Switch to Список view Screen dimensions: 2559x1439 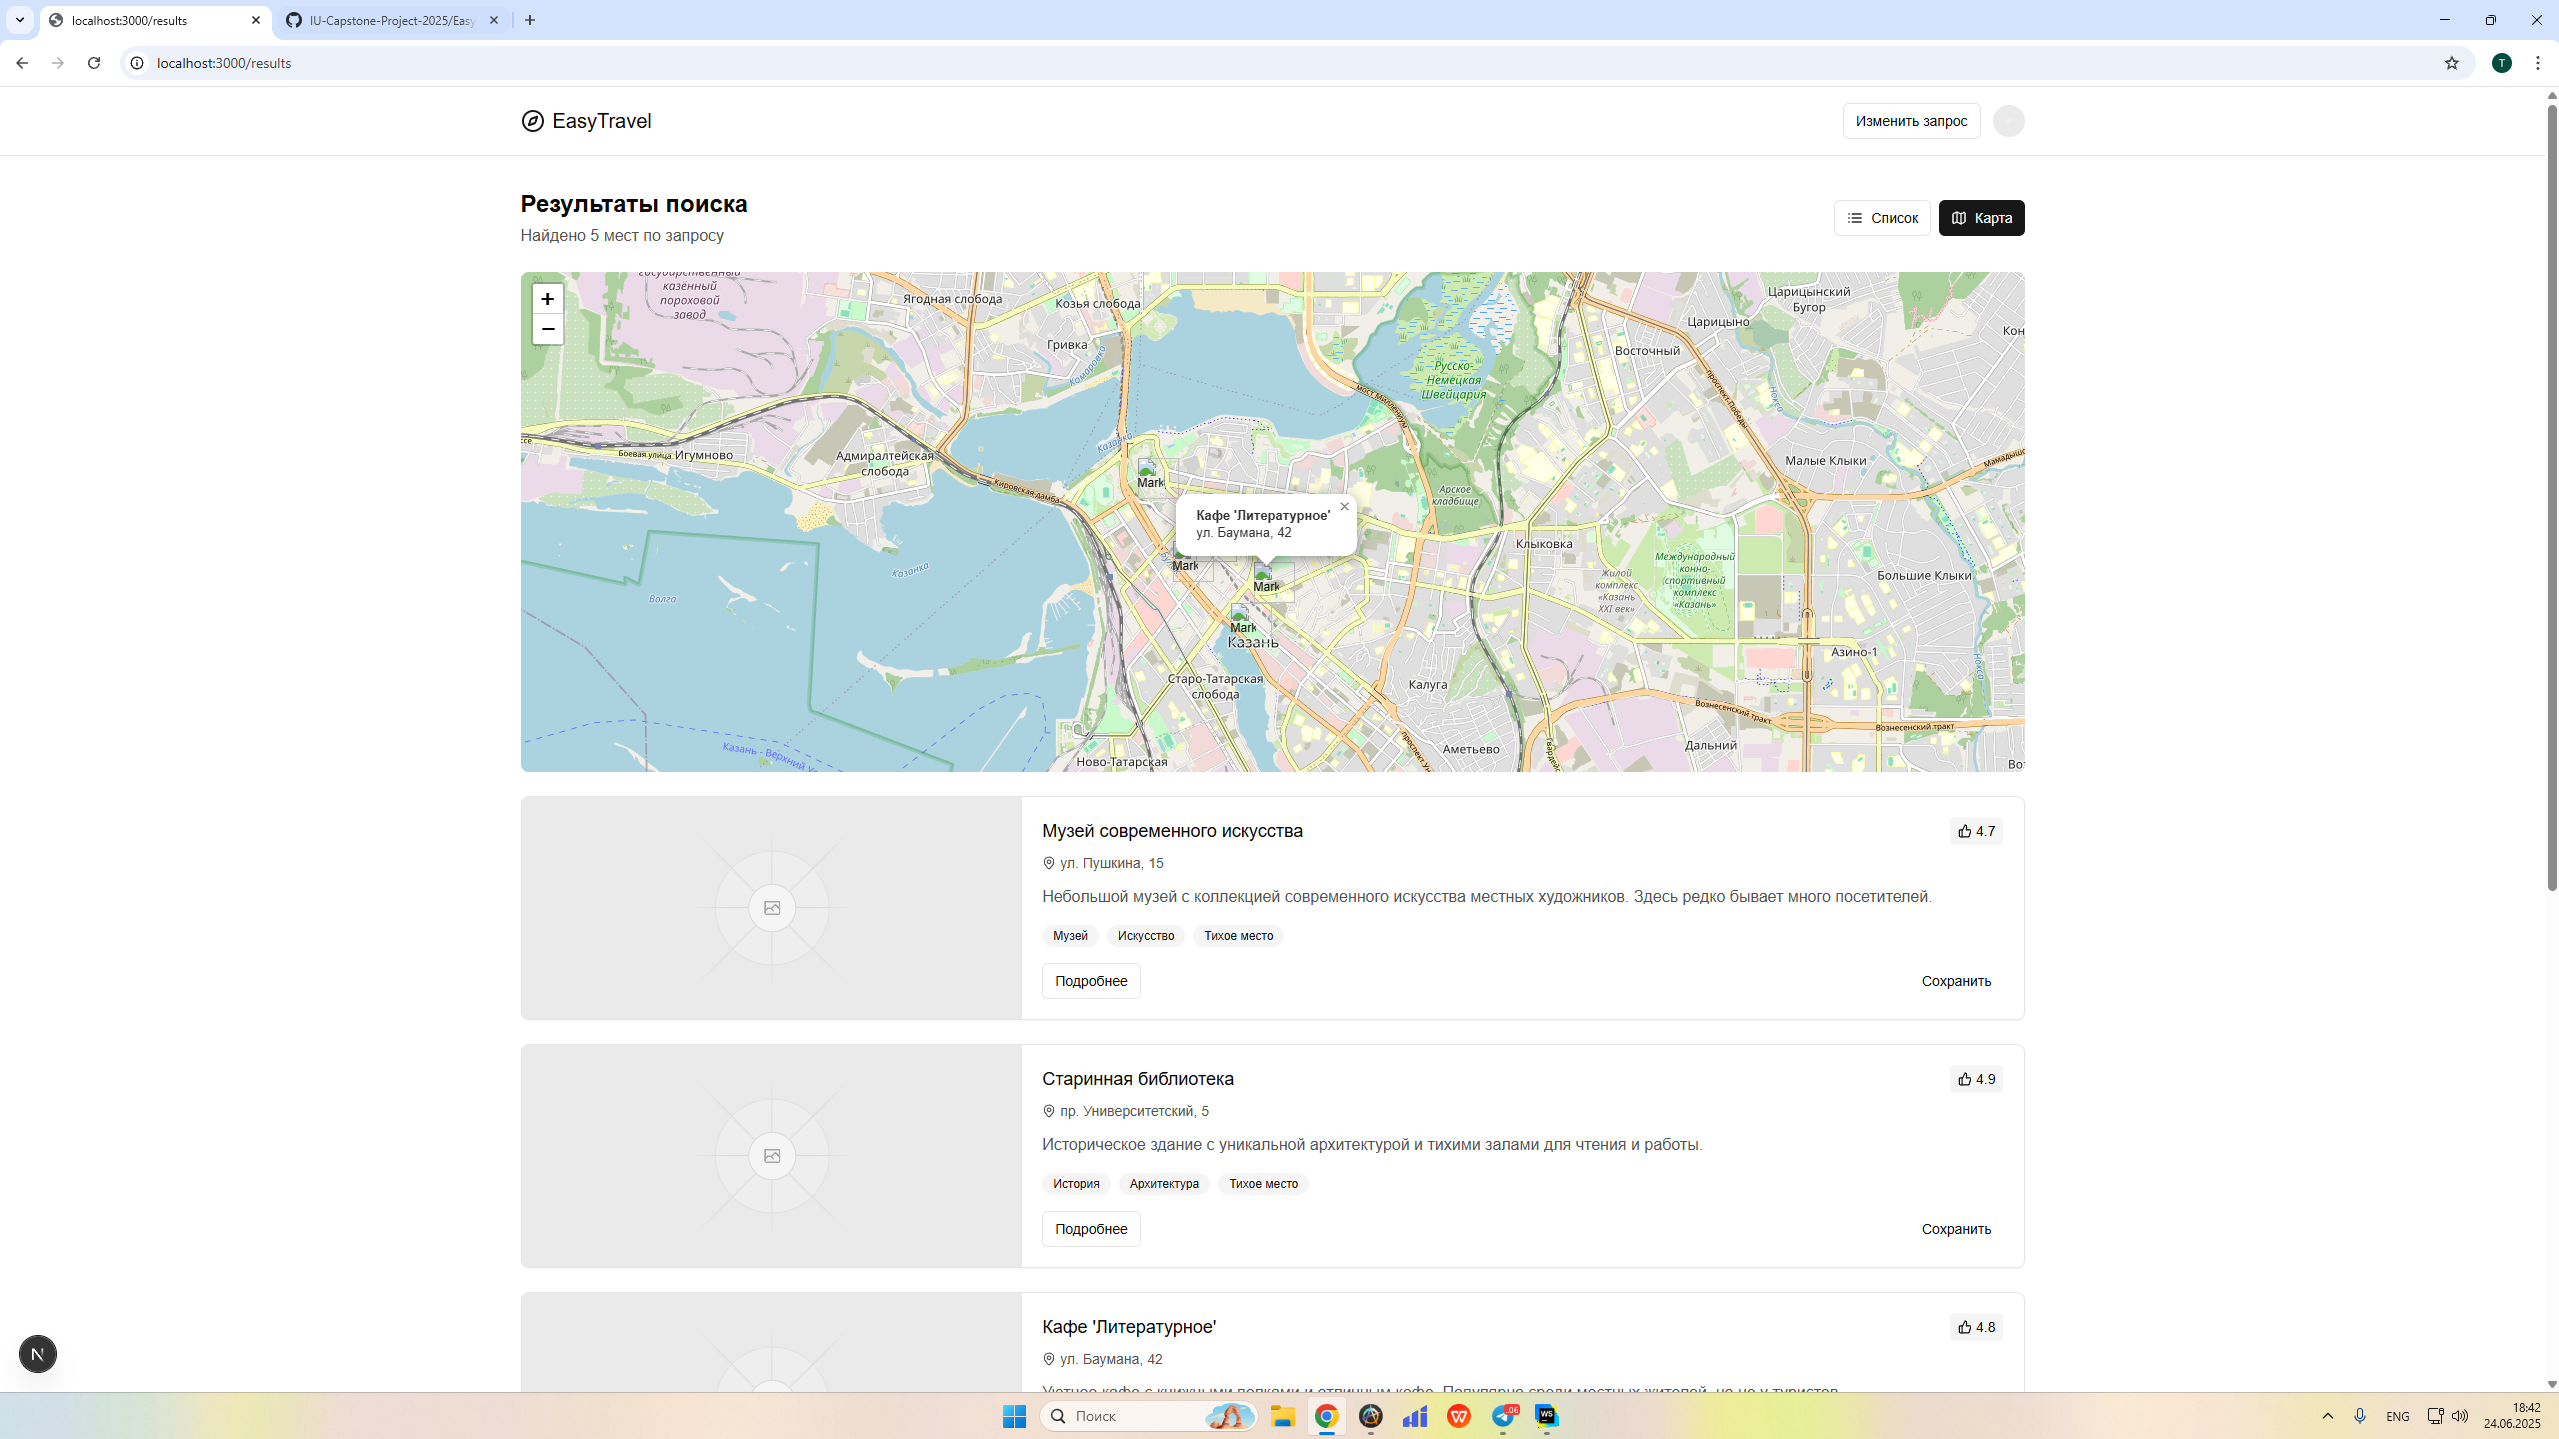click(x=1881, y=218)
